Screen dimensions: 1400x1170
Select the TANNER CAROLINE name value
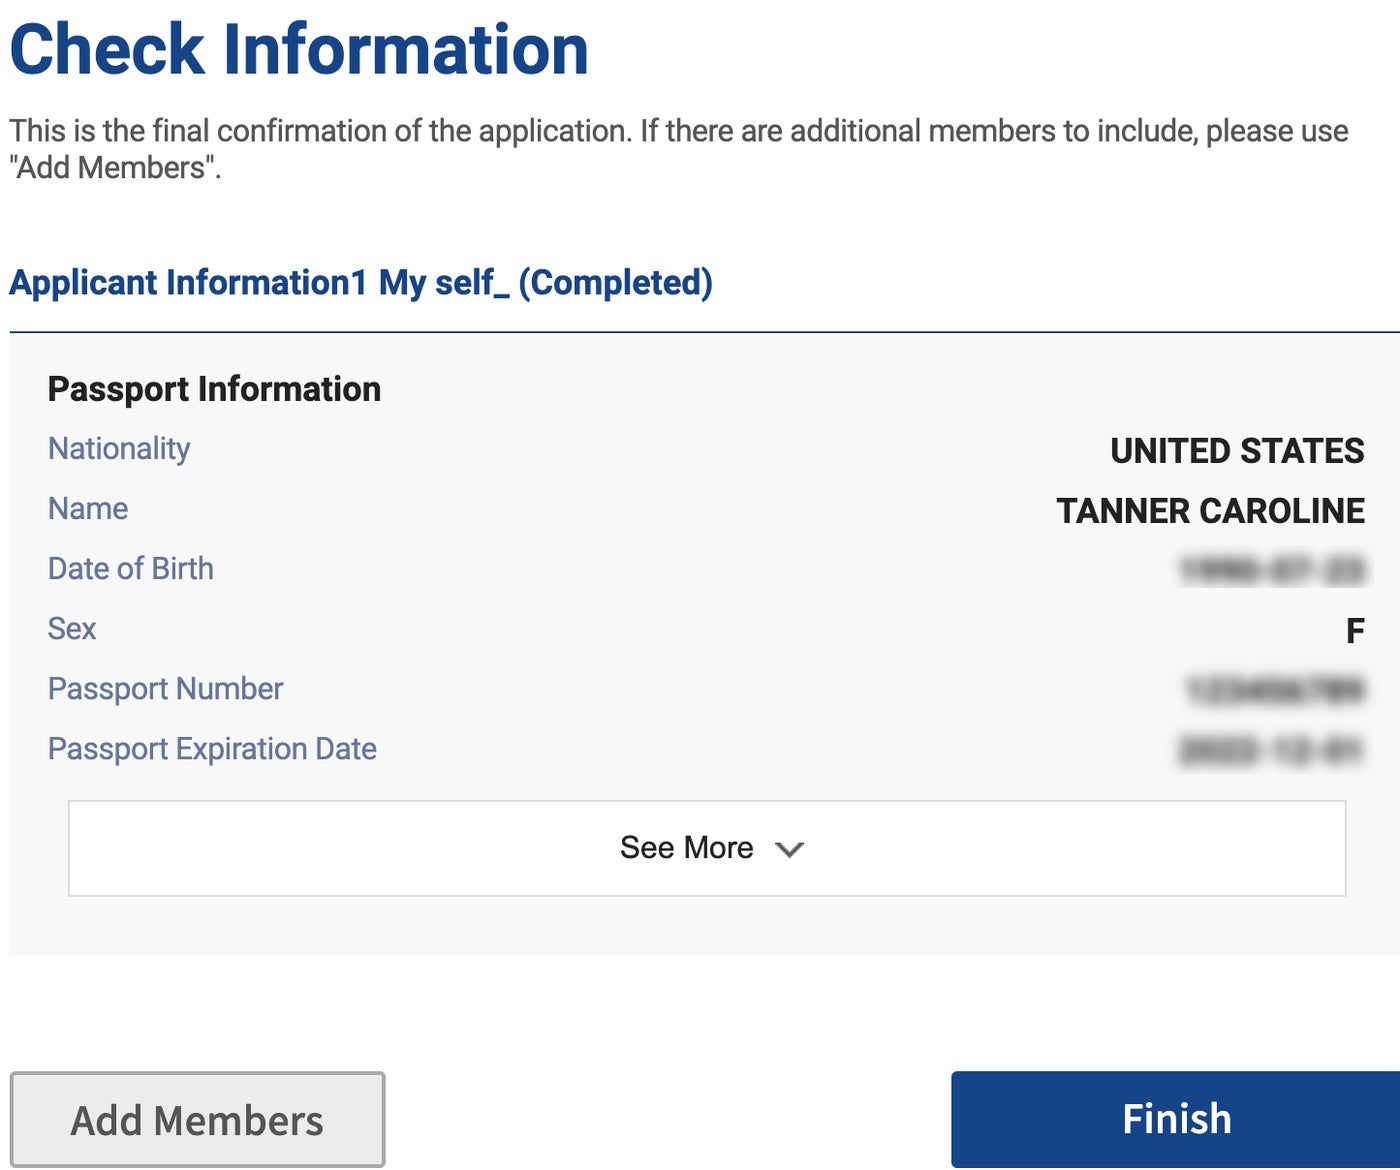(x=1210, y=511)
